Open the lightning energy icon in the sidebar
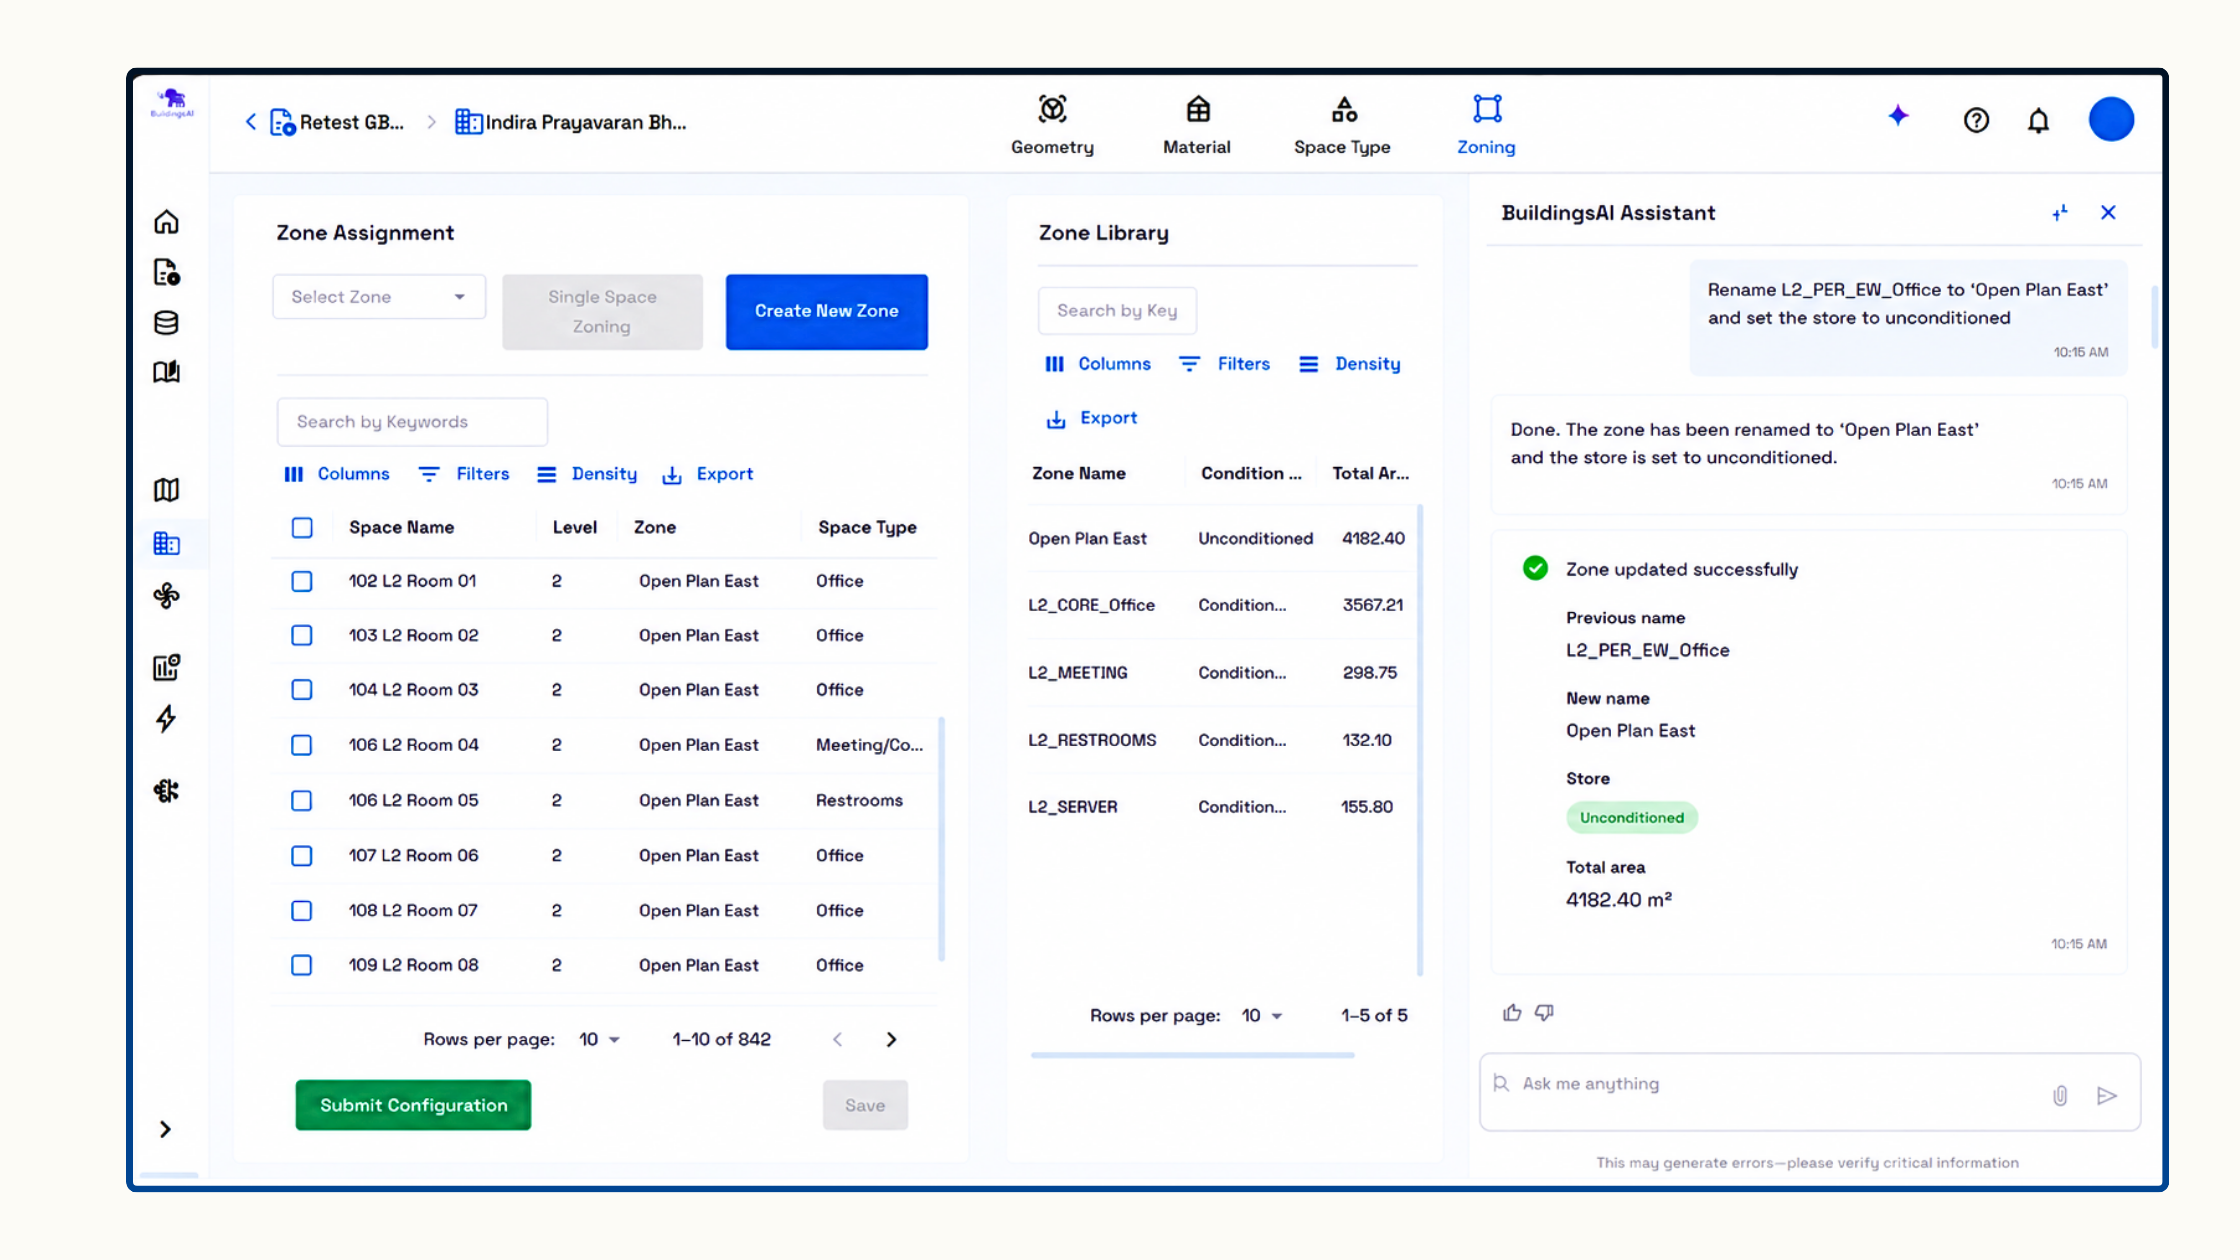The image size is (2240, 1260). [x=166, y=718]
